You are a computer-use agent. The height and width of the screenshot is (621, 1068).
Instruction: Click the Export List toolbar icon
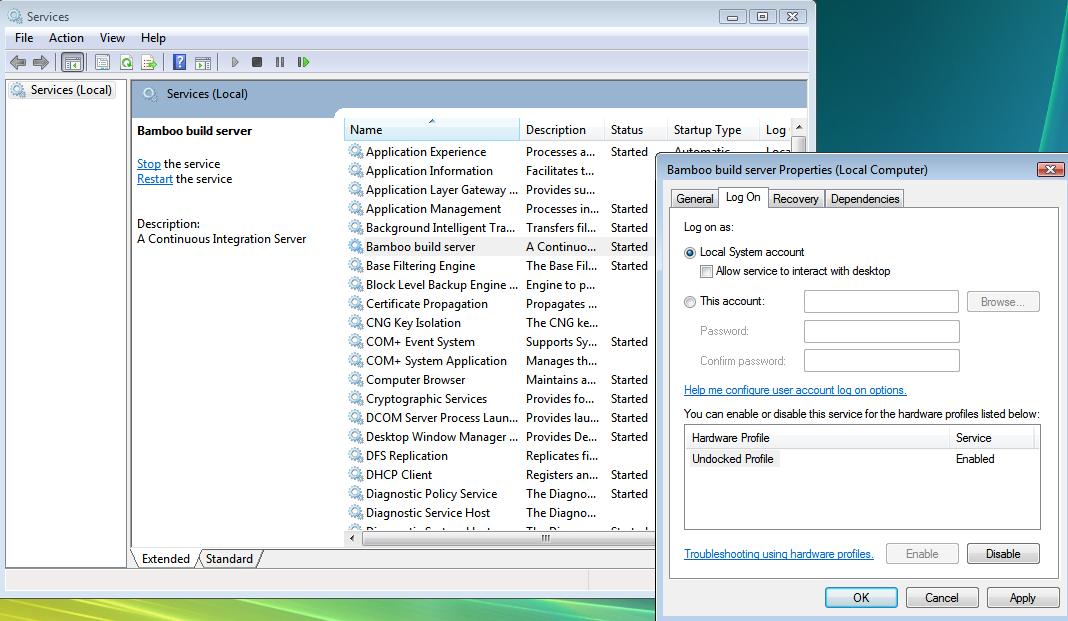[x=149, y=63]
